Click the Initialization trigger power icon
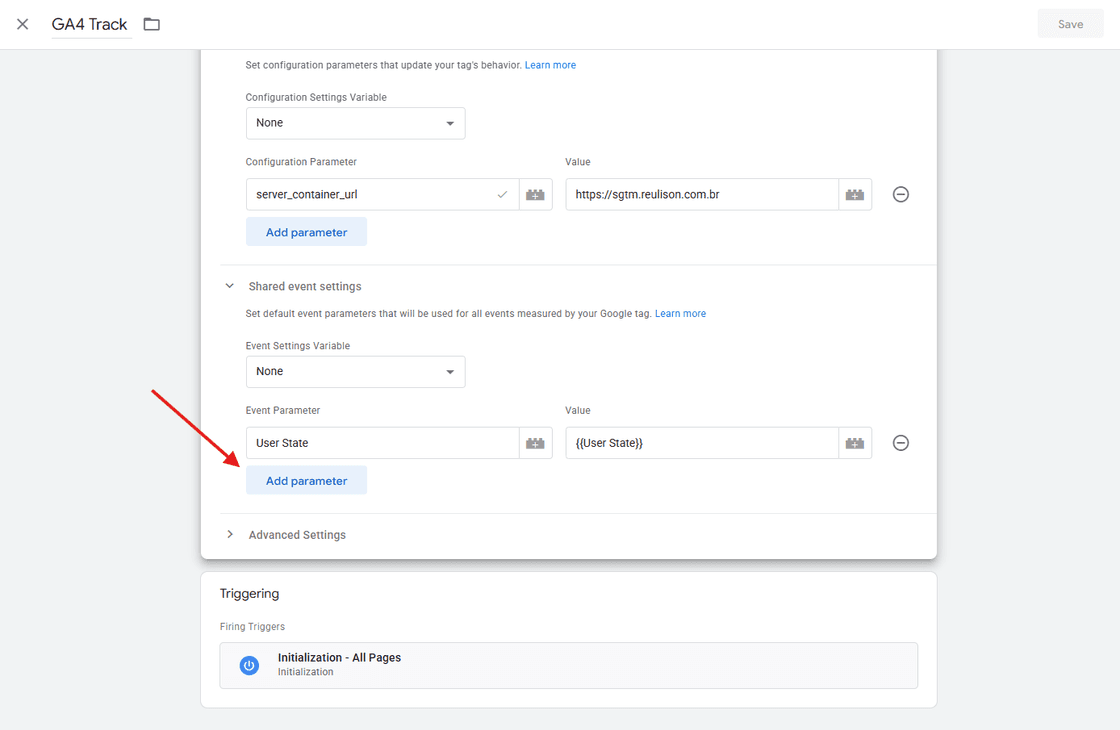This screenshot has height=730, width=1120. click(x=250, y=665)
